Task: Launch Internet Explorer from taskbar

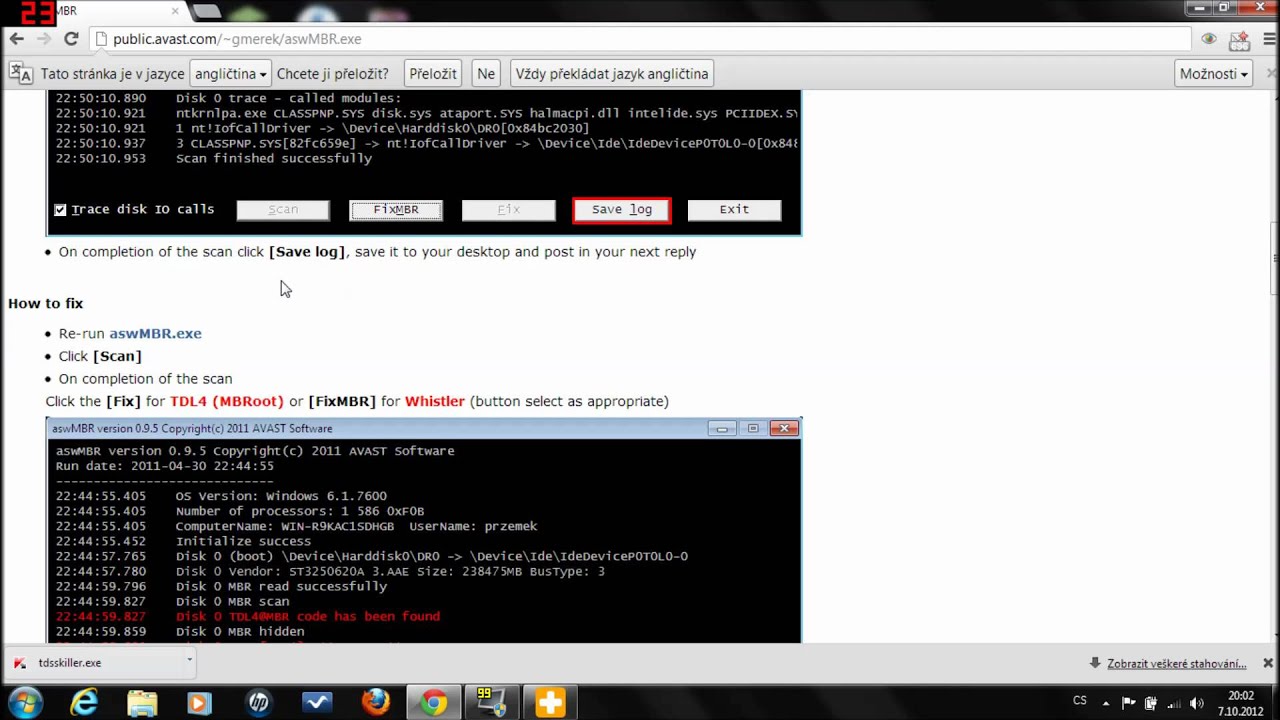Action: point(84,703)
